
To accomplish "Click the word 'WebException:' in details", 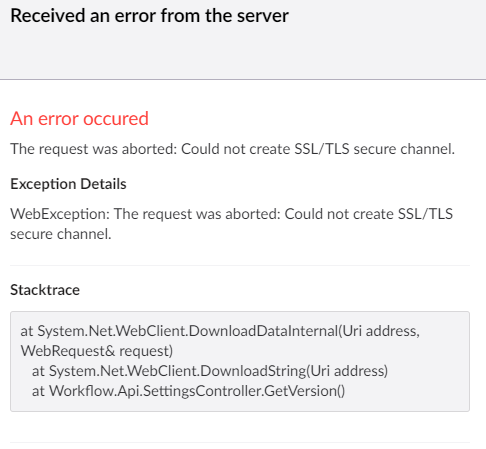I will (60, 214).
